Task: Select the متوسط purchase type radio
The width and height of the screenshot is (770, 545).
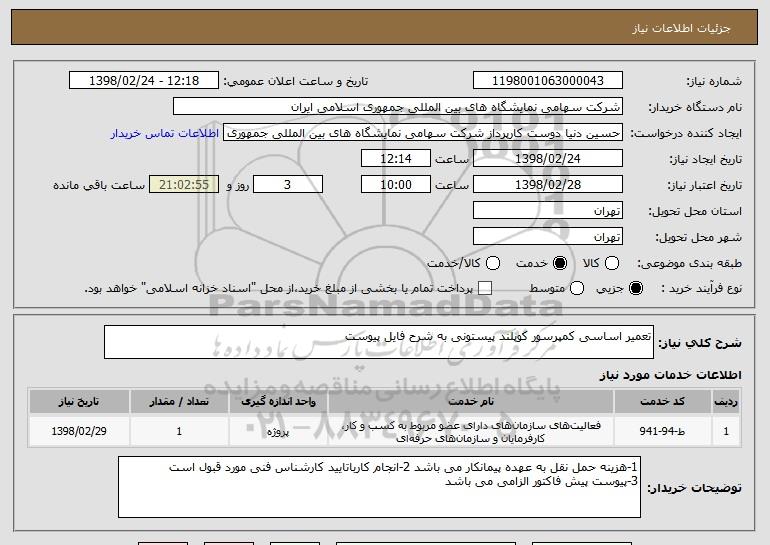Action: 577,288
